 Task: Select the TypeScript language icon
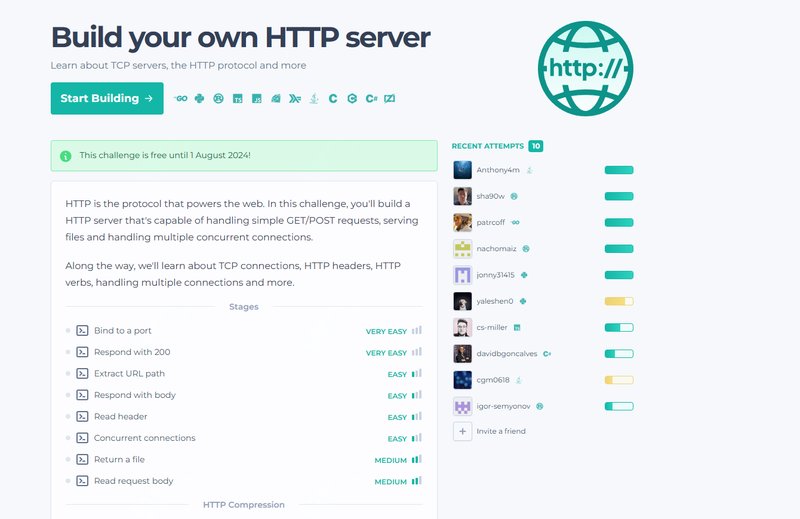pyautogui.click(x=238, y=99)
